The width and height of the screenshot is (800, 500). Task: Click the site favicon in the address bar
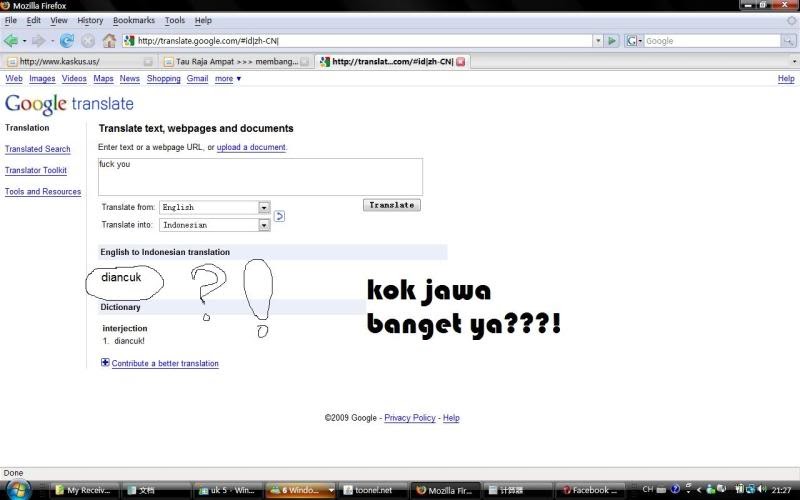tap(130, 41)
